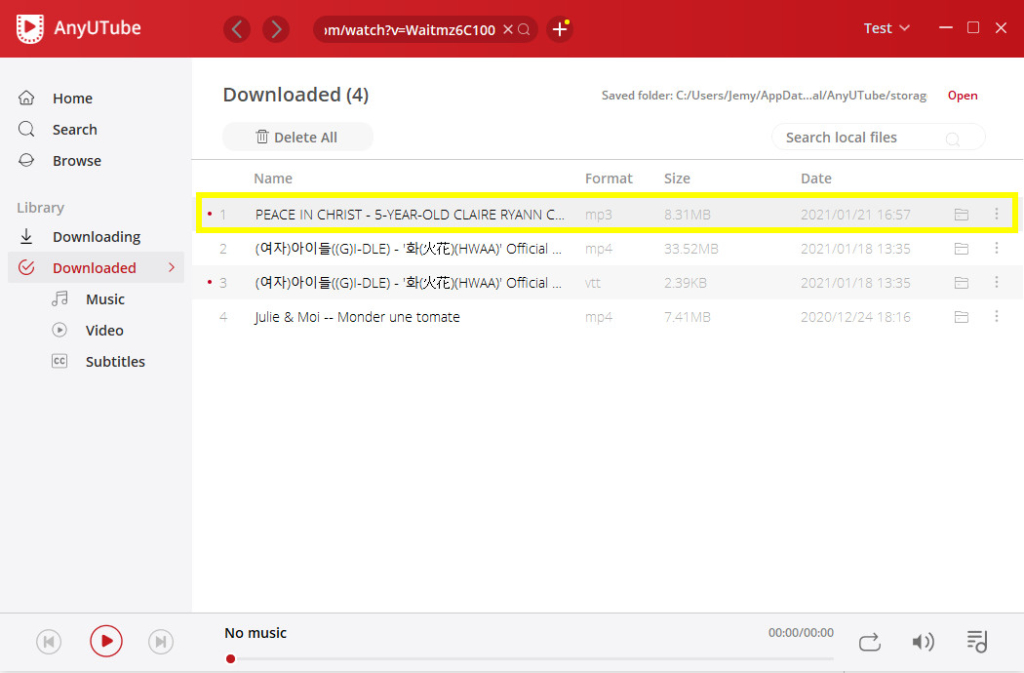Go forward with the right arrow button
The width and height of the screenshot is (1024, 673).
276,29
